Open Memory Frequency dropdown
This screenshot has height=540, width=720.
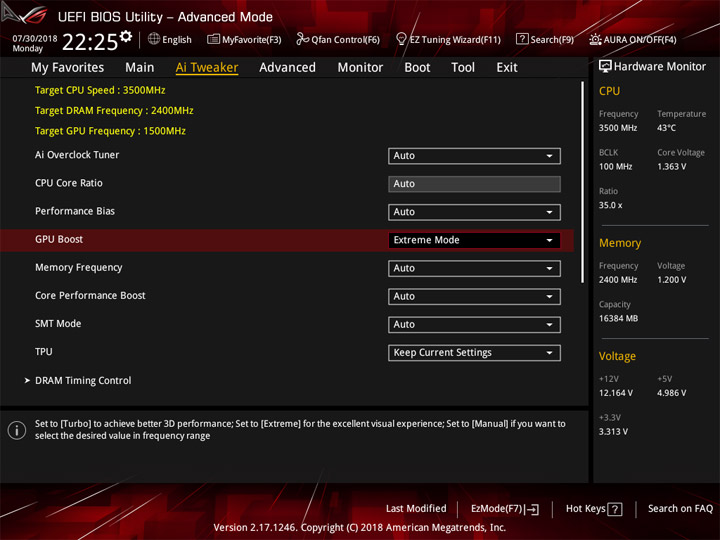pyautogui.click(x=474, y=268)
